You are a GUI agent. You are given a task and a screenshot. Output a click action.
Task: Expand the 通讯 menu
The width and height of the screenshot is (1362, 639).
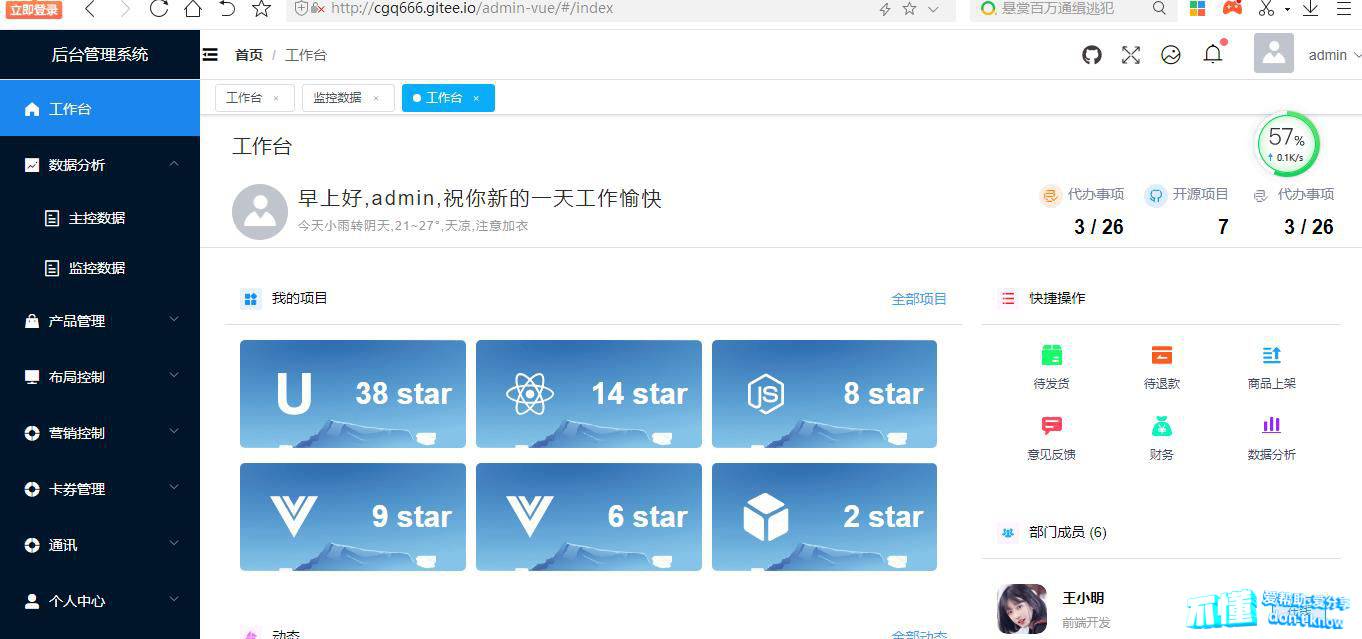(100, 545)
